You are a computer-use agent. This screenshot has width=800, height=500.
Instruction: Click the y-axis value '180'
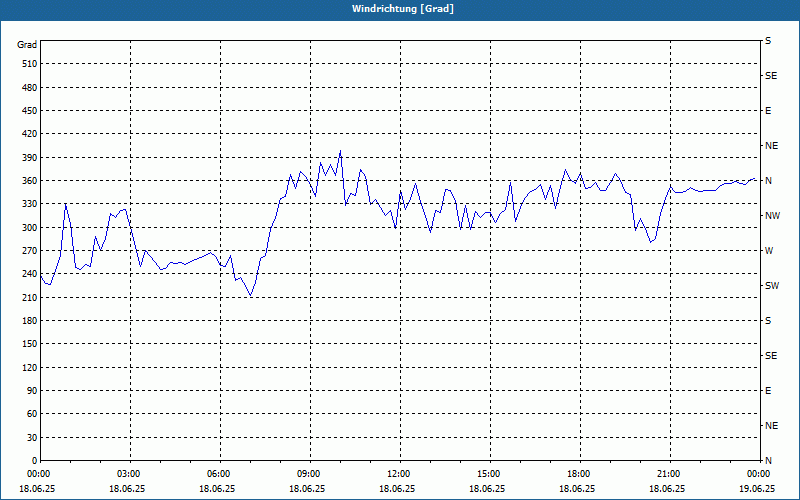tap(30, 321)
